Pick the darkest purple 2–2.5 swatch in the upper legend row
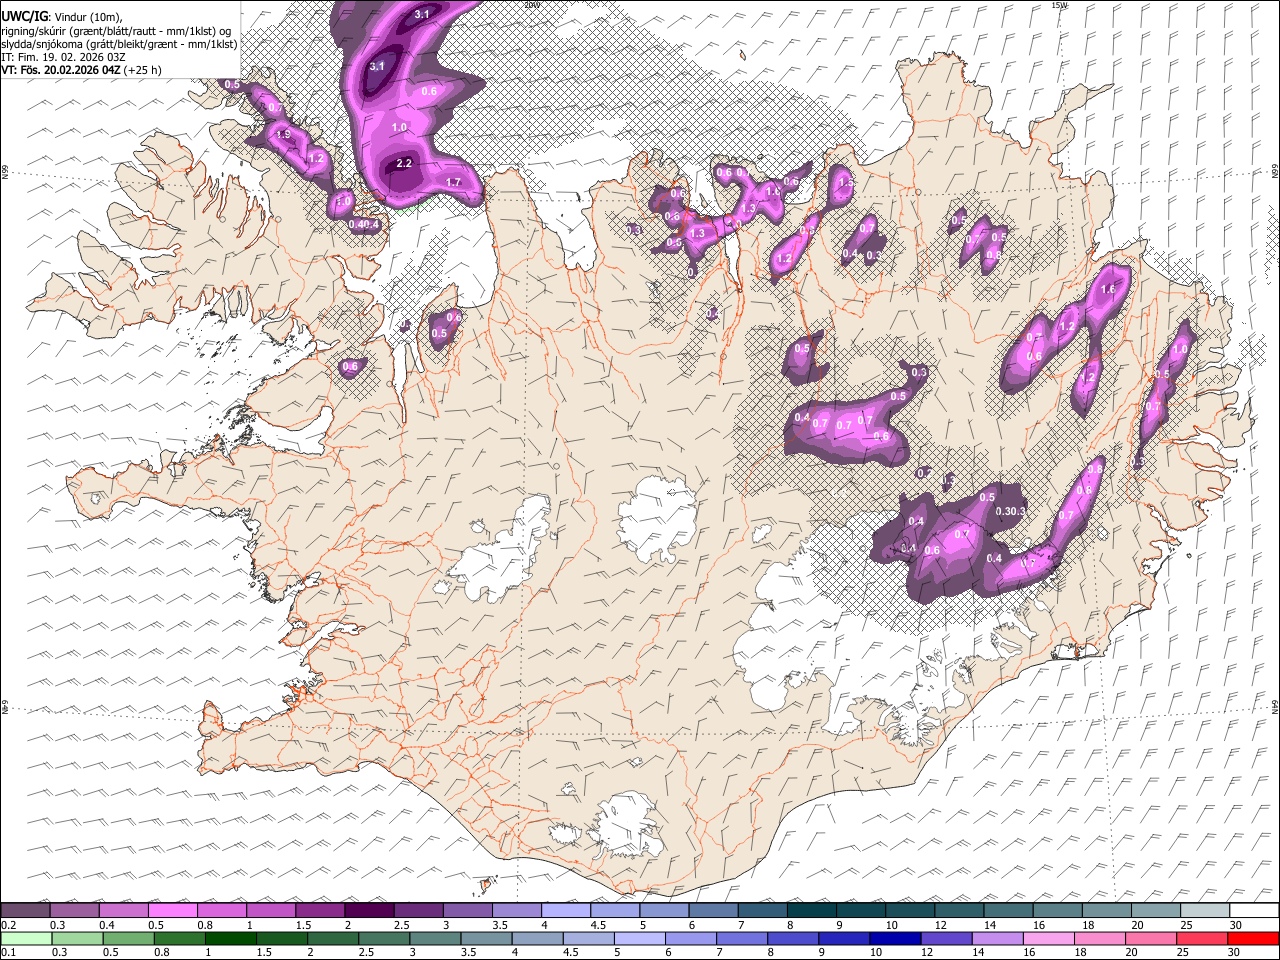Screen dimensions: 1280x960 click(369, 911)
